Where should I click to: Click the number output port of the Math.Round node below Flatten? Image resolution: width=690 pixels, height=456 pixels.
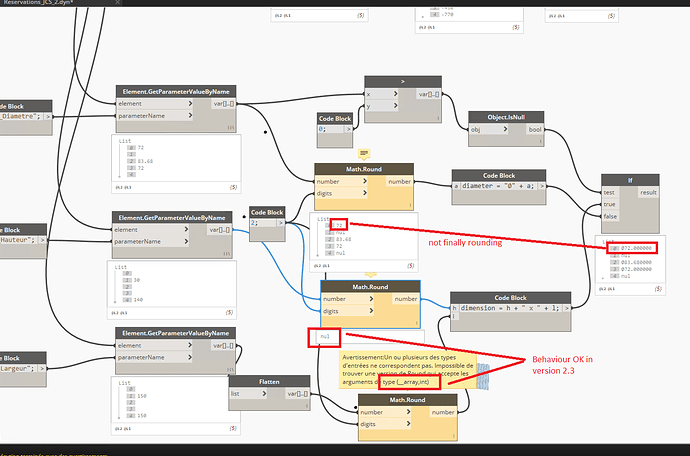(443, 412)
